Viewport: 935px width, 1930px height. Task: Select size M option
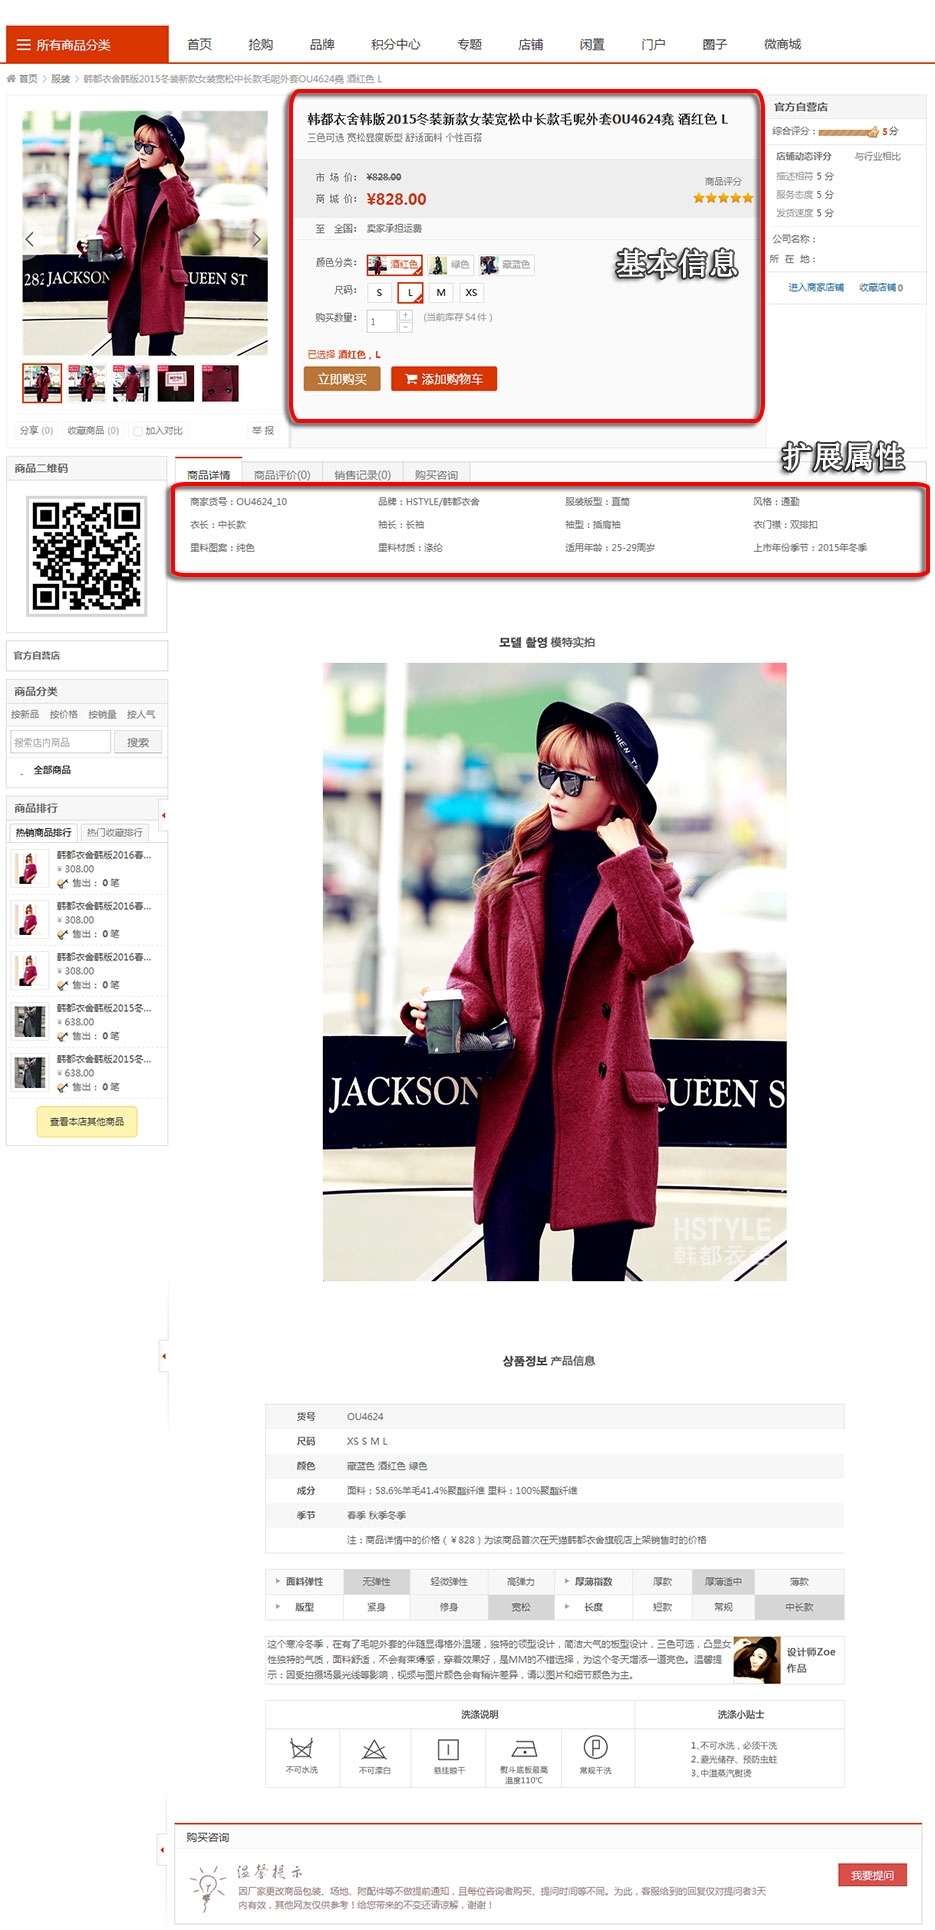(441, 292)
